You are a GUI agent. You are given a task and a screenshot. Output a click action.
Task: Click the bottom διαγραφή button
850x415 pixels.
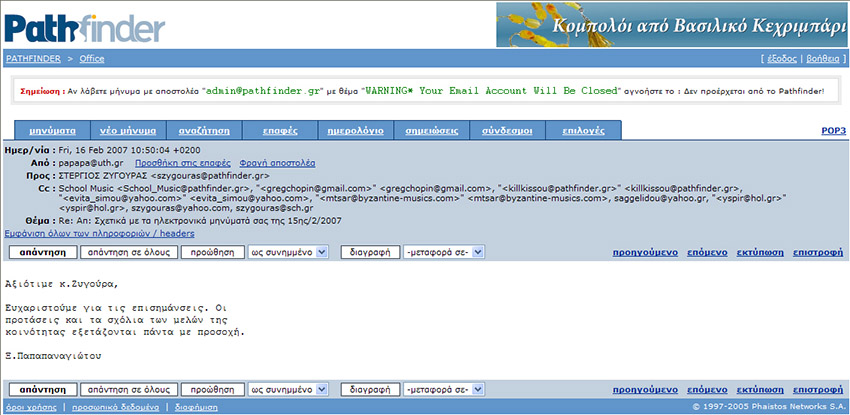point(369,389)
